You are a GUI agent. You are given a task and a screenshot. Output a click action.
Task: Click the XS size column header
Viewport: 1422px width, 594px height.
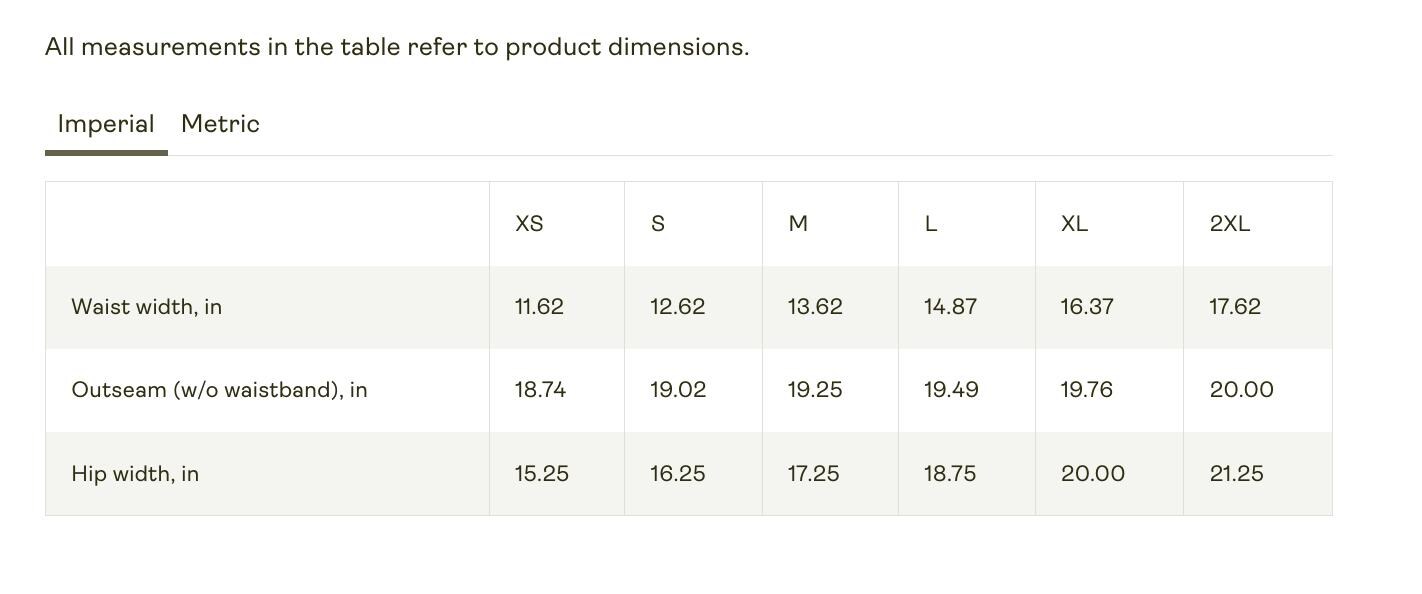529,224
